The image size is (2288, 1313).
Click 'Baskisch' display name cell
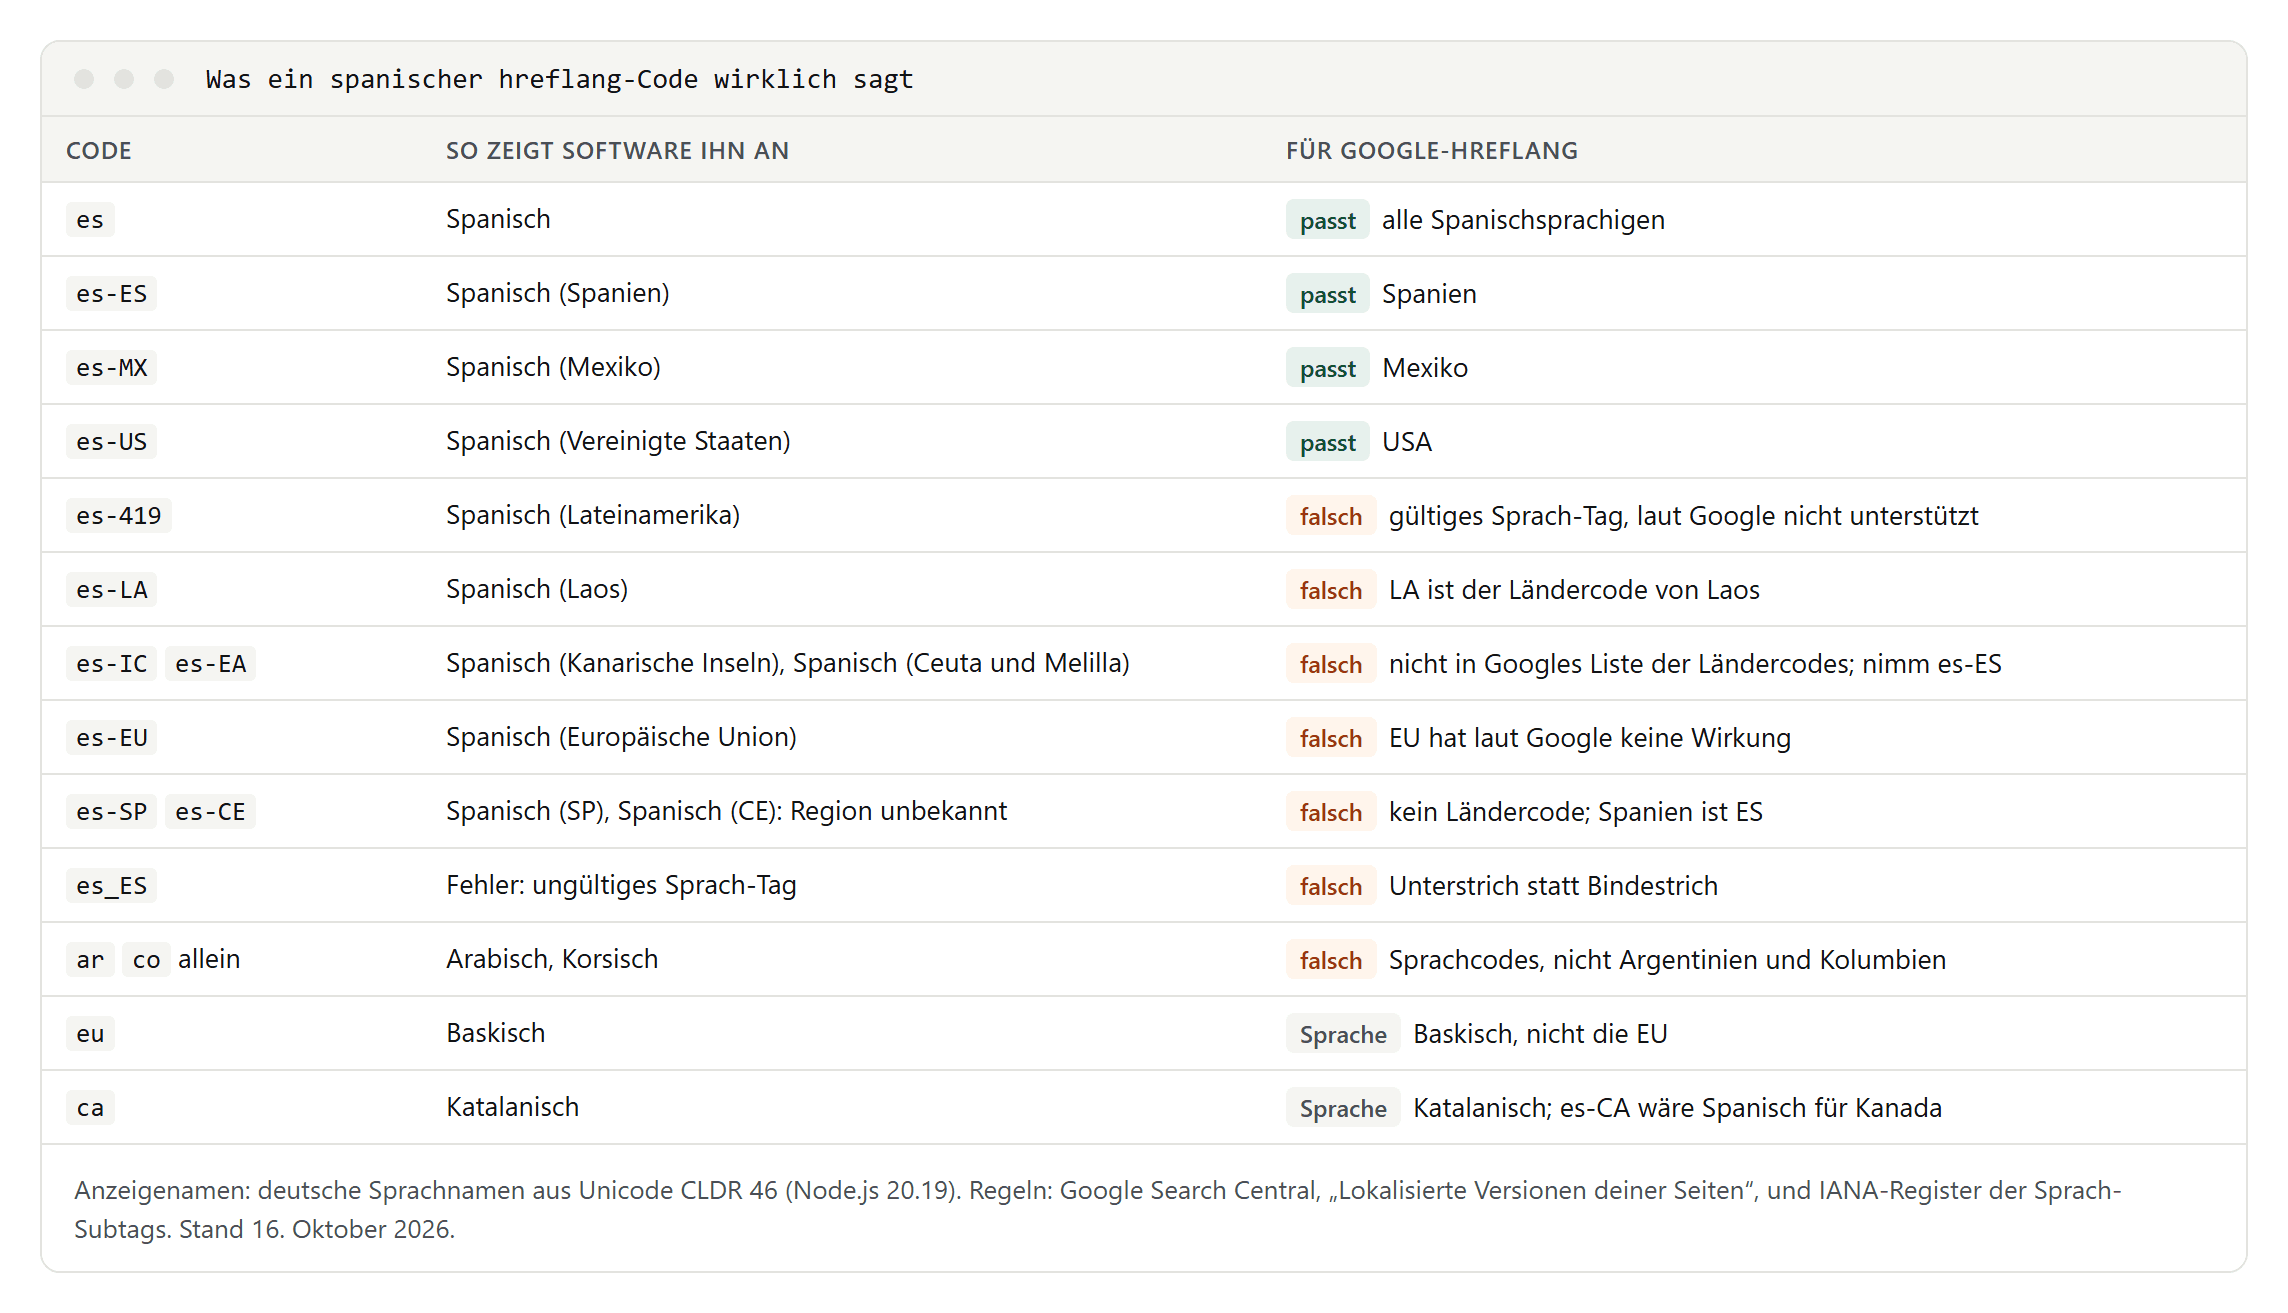[496, 1033]
